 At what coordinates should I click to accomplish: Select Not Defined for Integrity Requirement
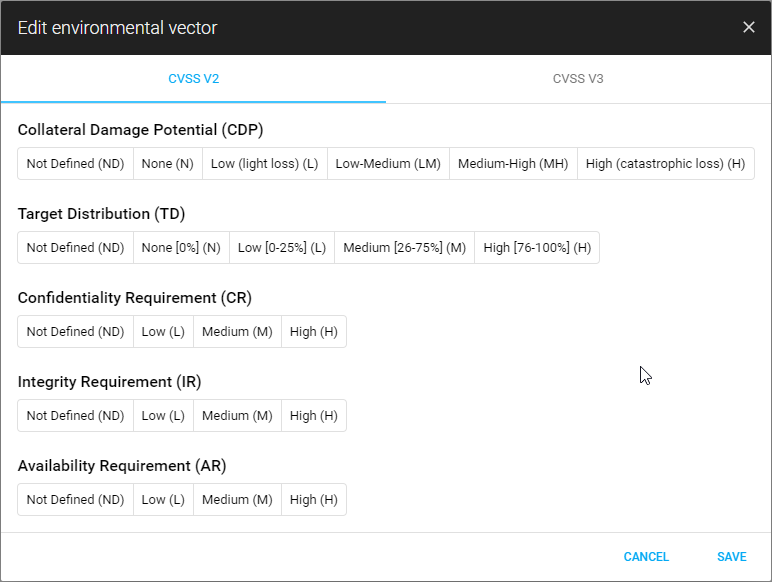(x=76, y=416)
